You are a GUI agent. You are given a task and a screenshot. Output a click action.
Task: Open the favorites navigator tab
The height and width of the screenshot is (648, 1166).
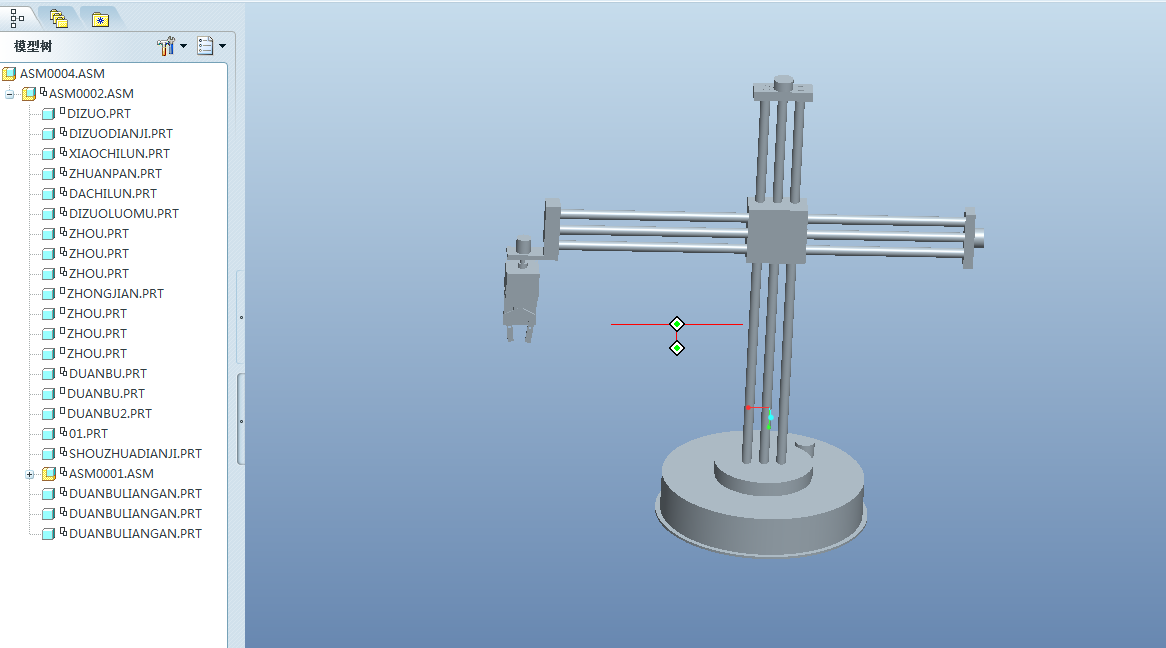[x=100, y=19]
